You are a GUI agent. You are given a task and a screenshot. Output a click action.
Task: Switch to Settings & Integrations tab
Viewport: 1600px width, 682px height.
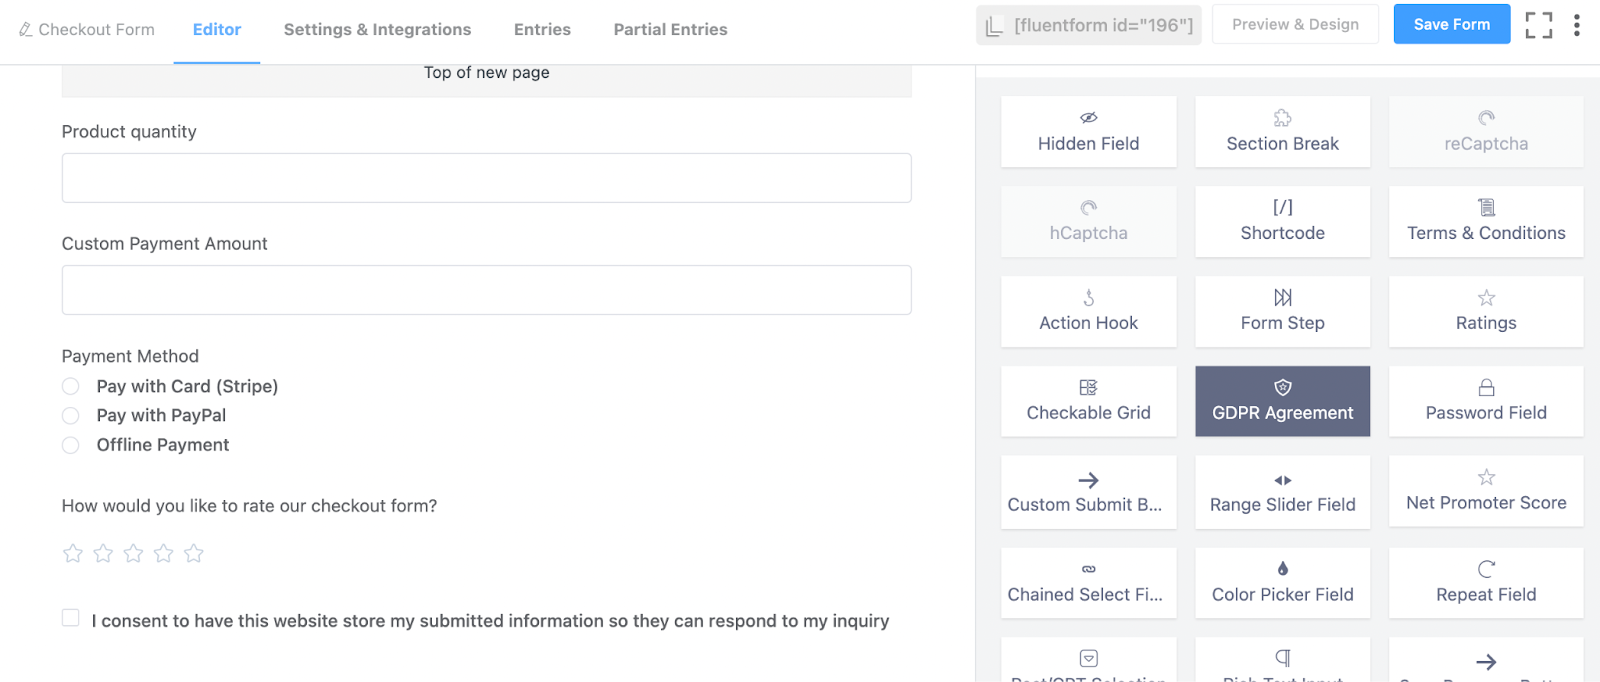point(377,30)
